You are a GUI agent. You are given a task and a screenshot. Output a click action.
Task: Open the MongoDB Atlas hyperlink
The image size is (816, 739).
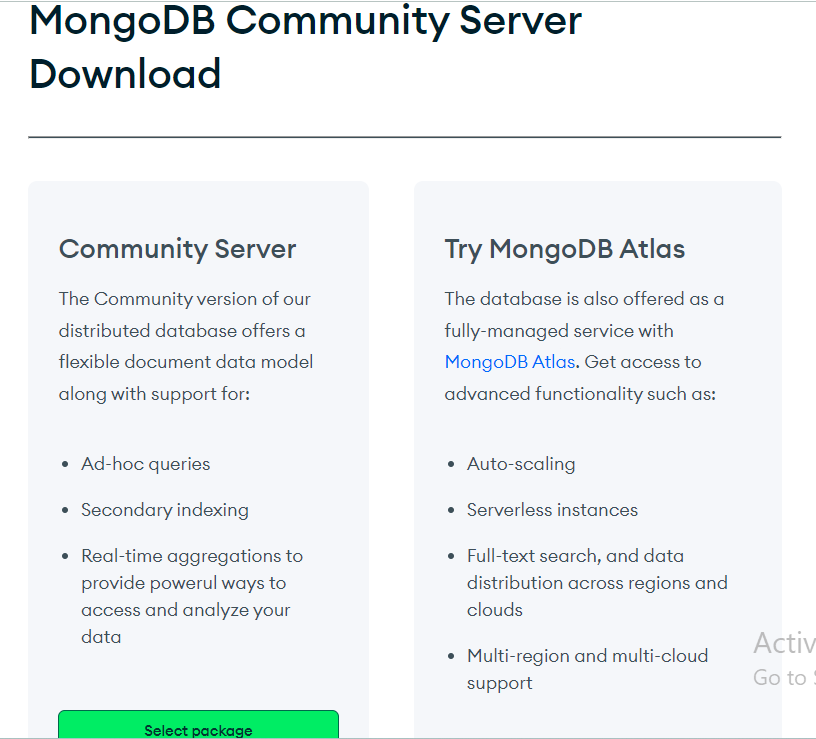click(x=509, y=362)
